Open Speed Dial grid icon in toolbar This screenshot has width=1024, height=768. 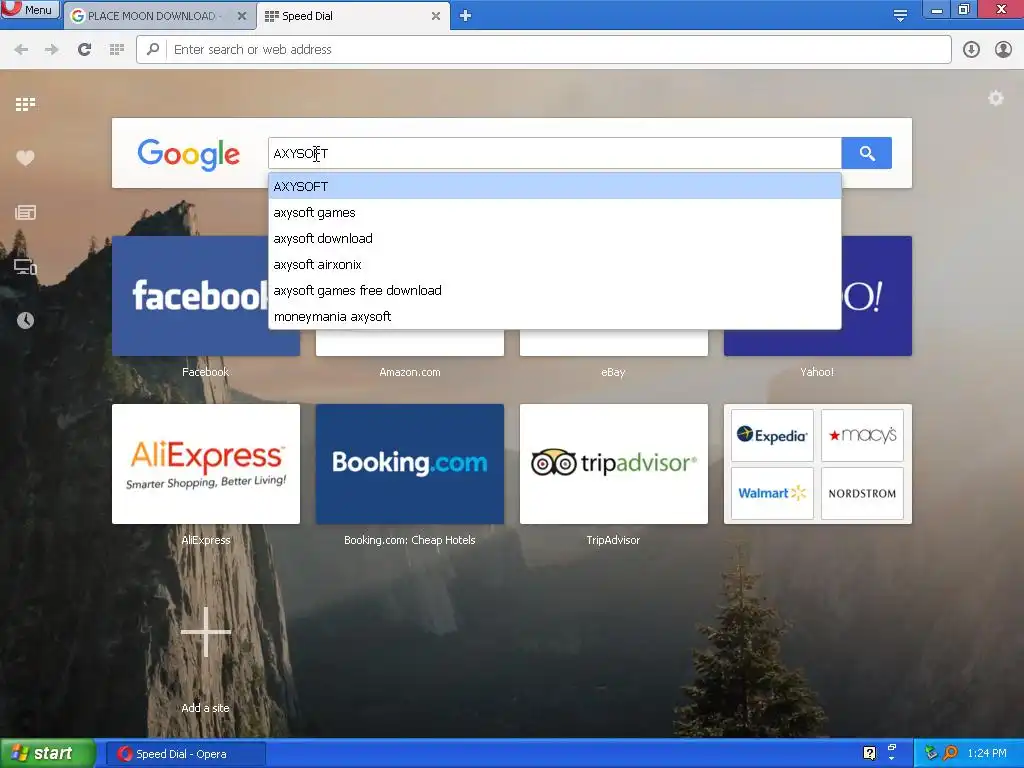pyautogui.click(x=116, y=50)
